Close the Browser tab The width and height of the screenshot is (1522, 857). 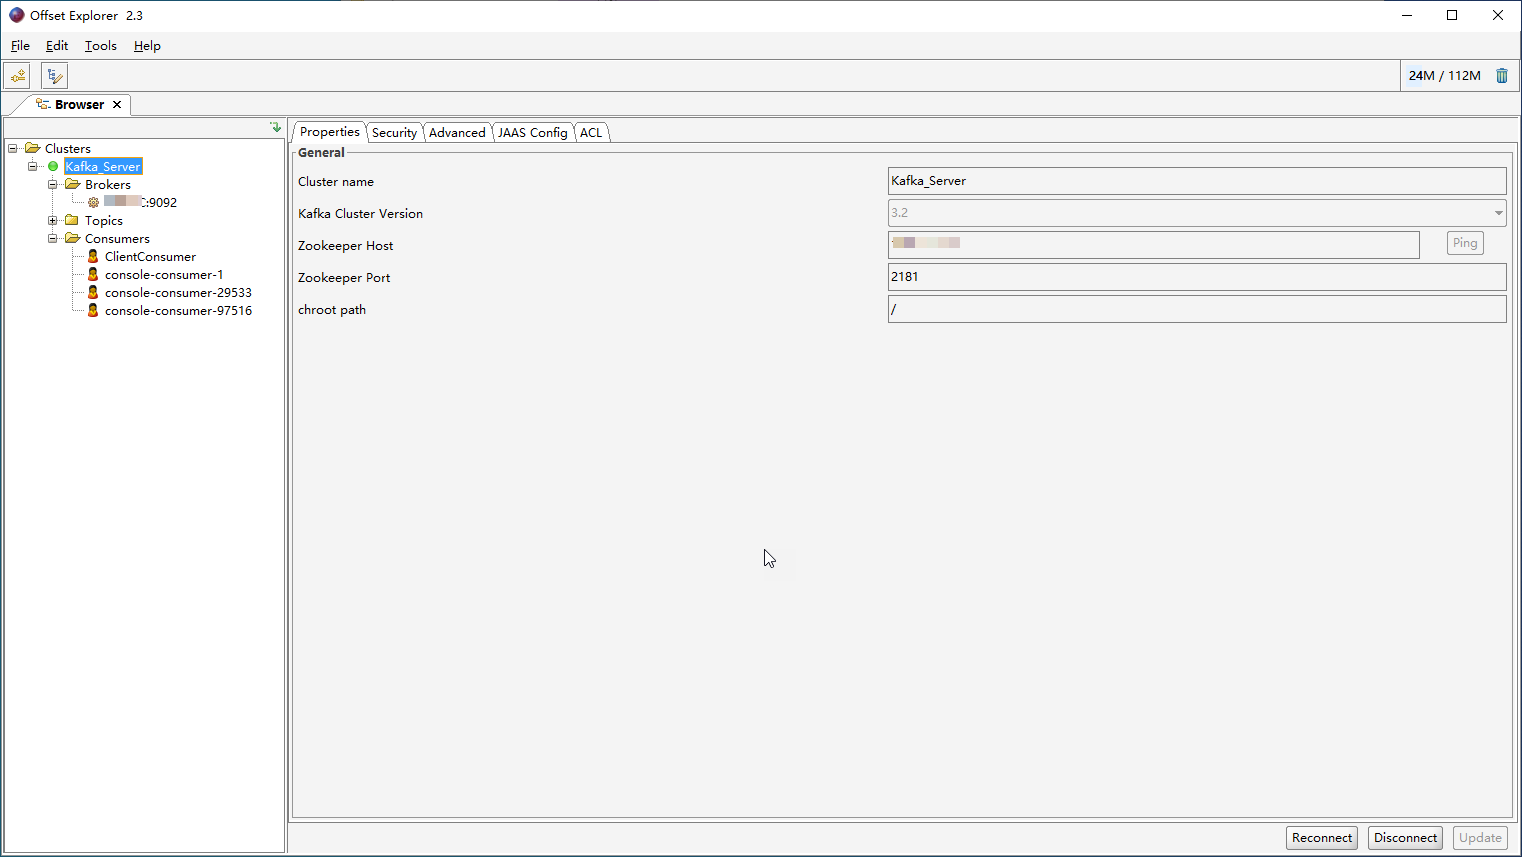(117, 104)
